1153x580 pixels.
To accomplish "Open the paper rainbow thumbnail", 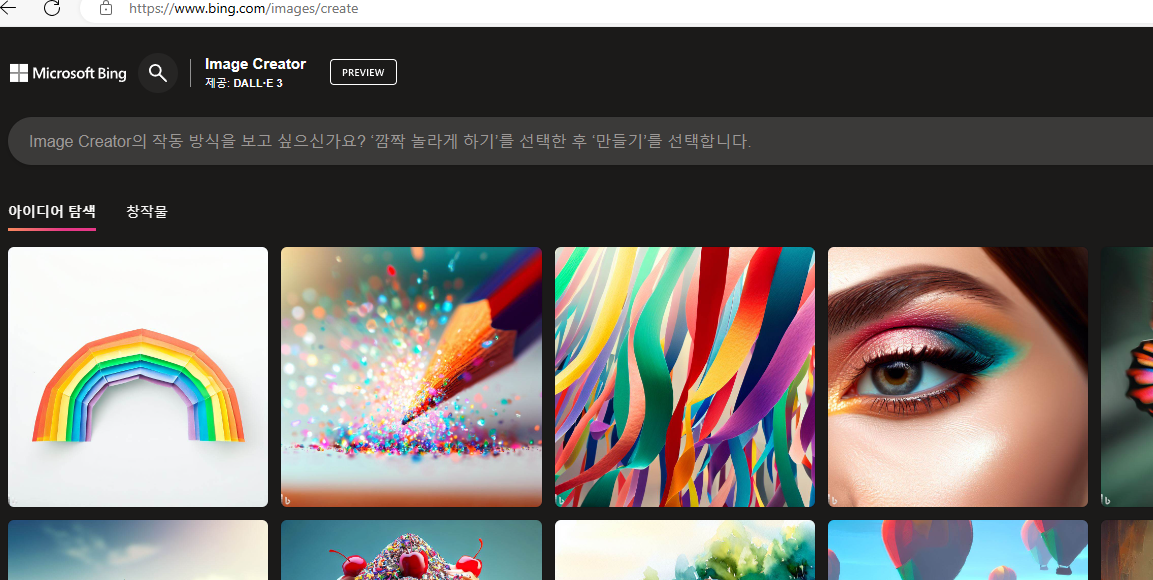I will pos(138,377).
